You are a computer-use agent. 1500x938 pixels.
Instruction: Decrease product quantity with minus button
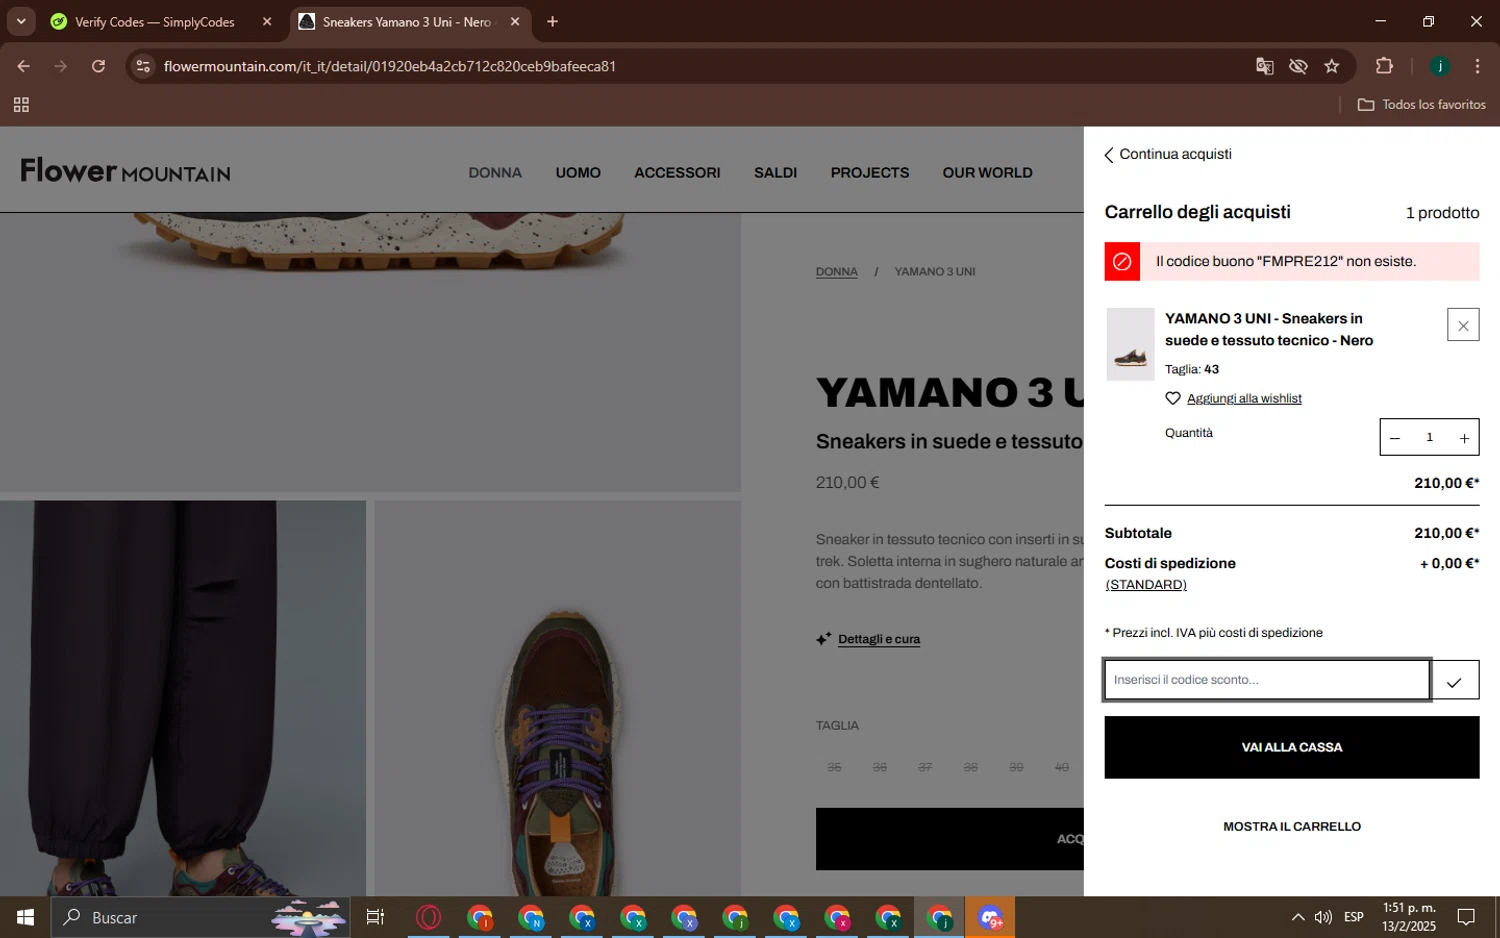pyautogui.click(x=1395, y=438)
